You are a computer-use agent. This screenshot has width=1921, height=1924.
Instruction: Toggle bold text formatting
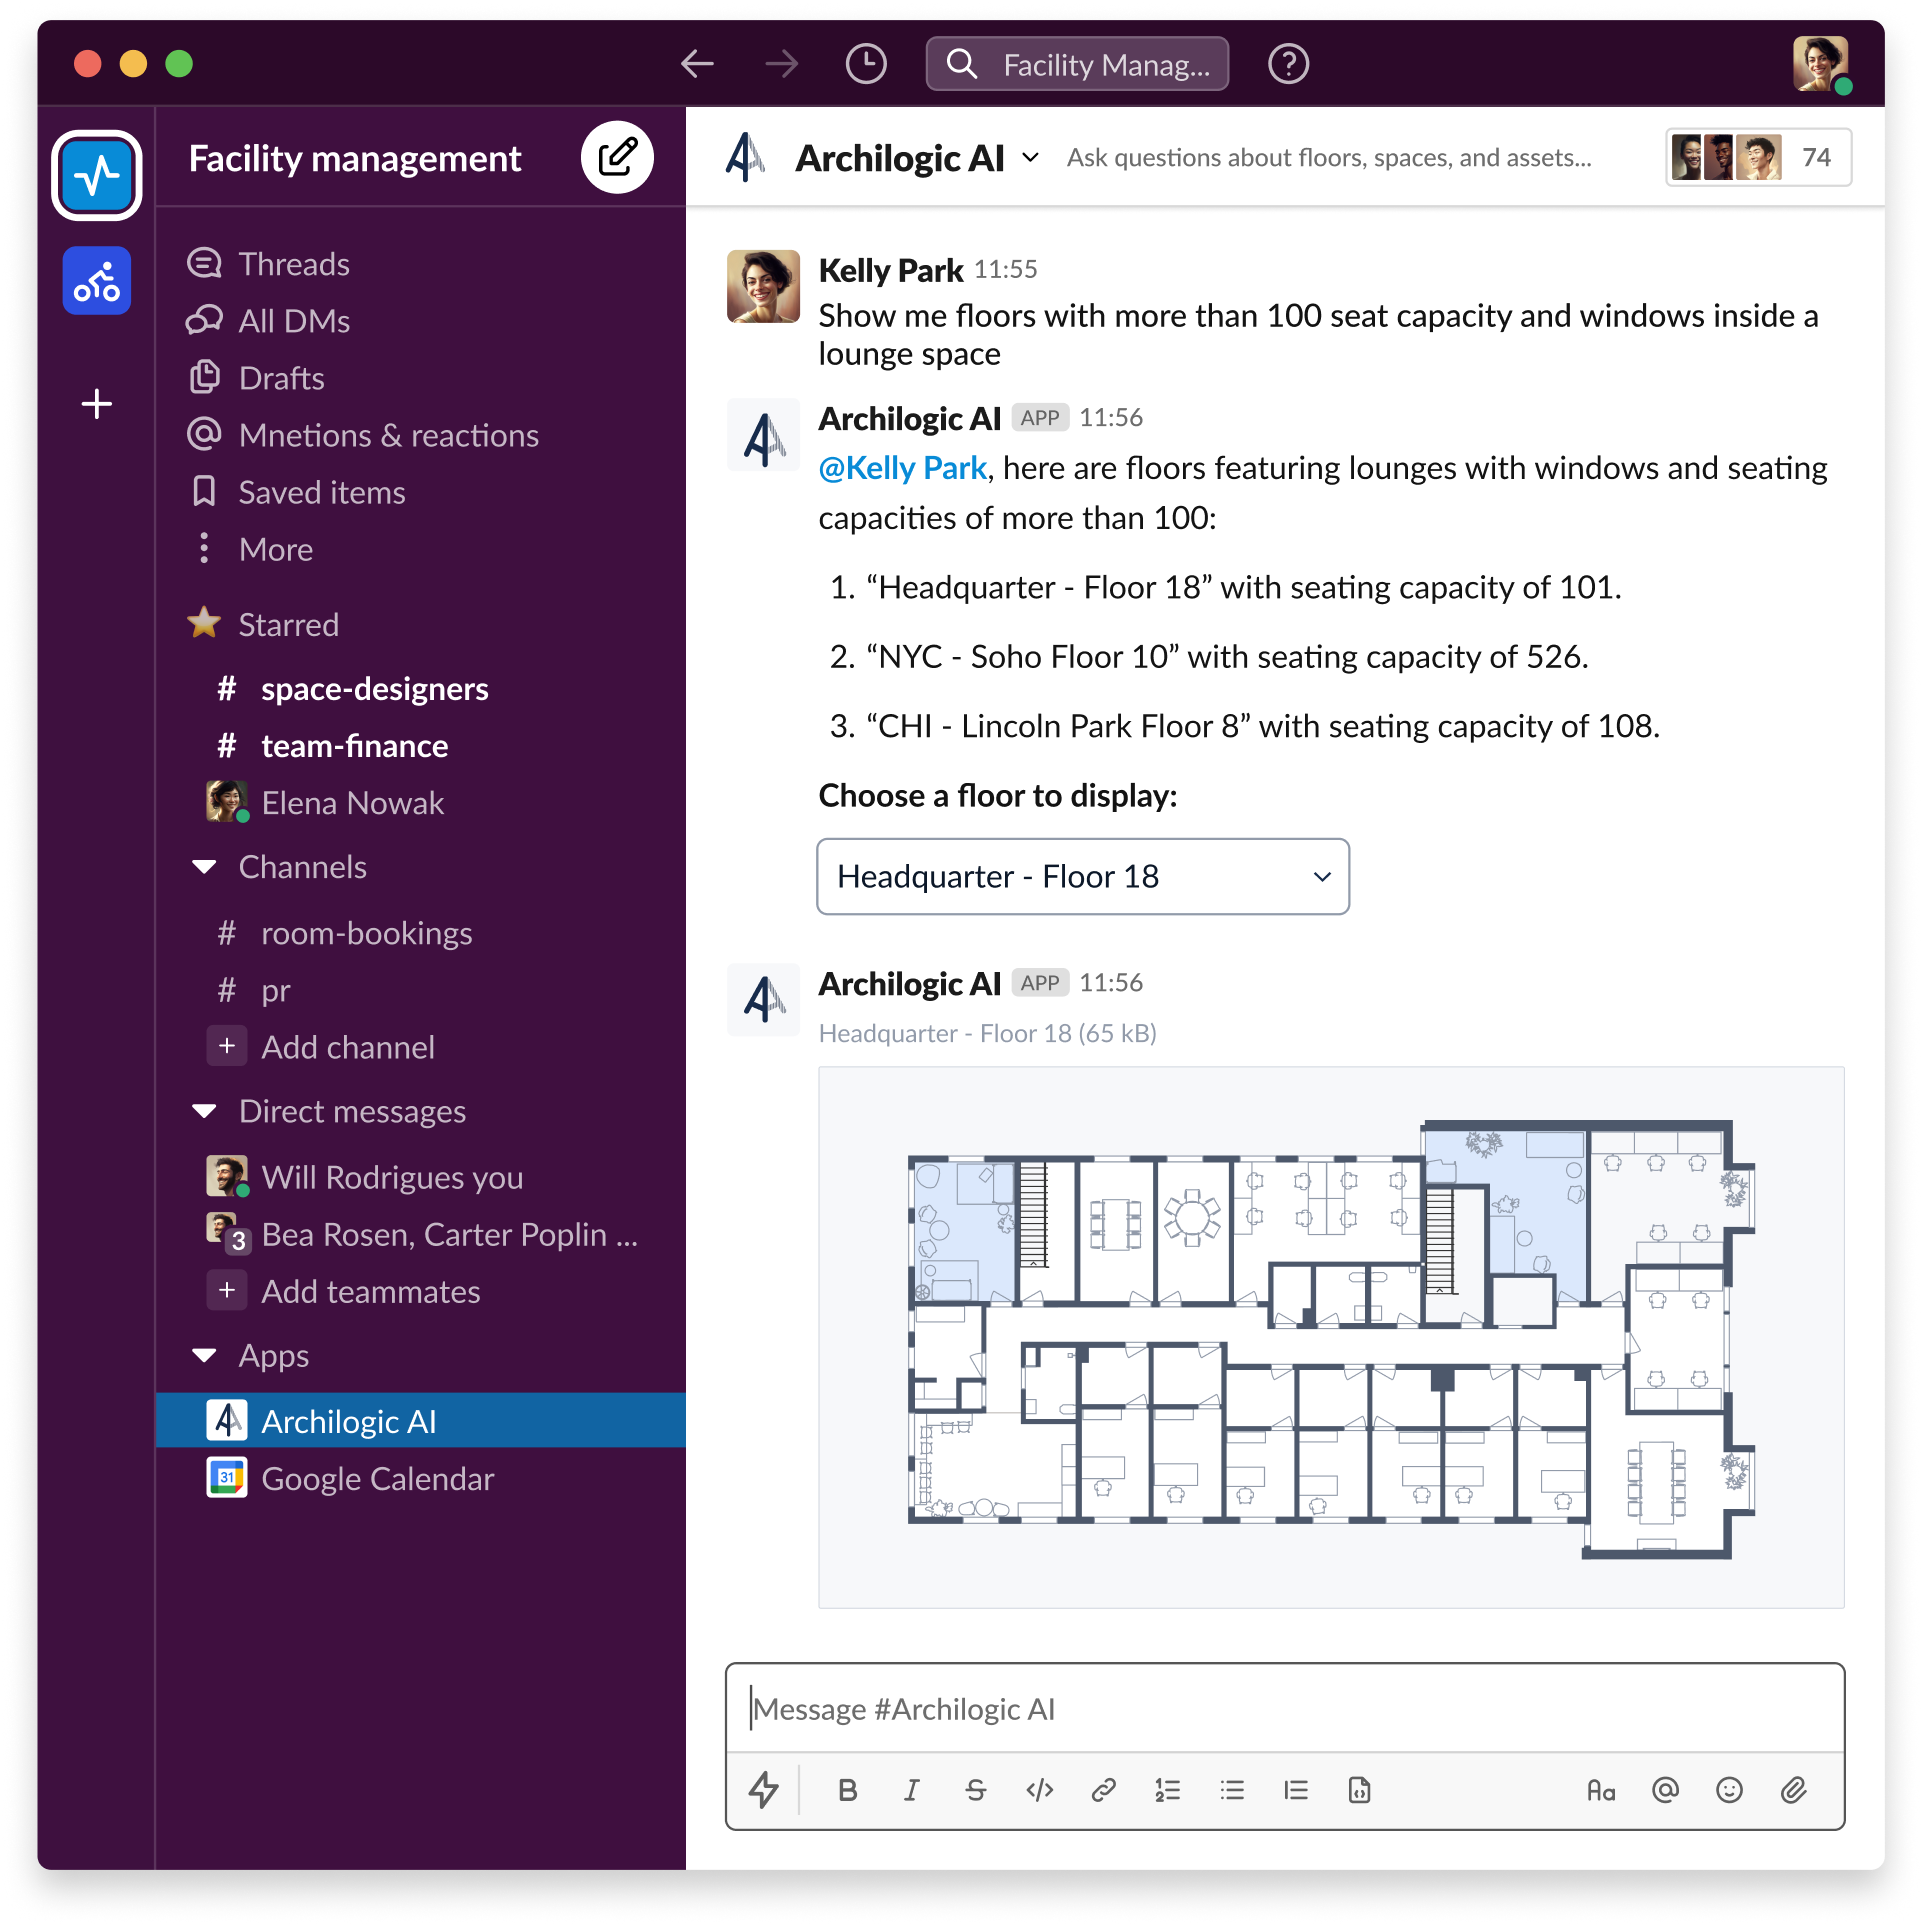(848, 1790)
